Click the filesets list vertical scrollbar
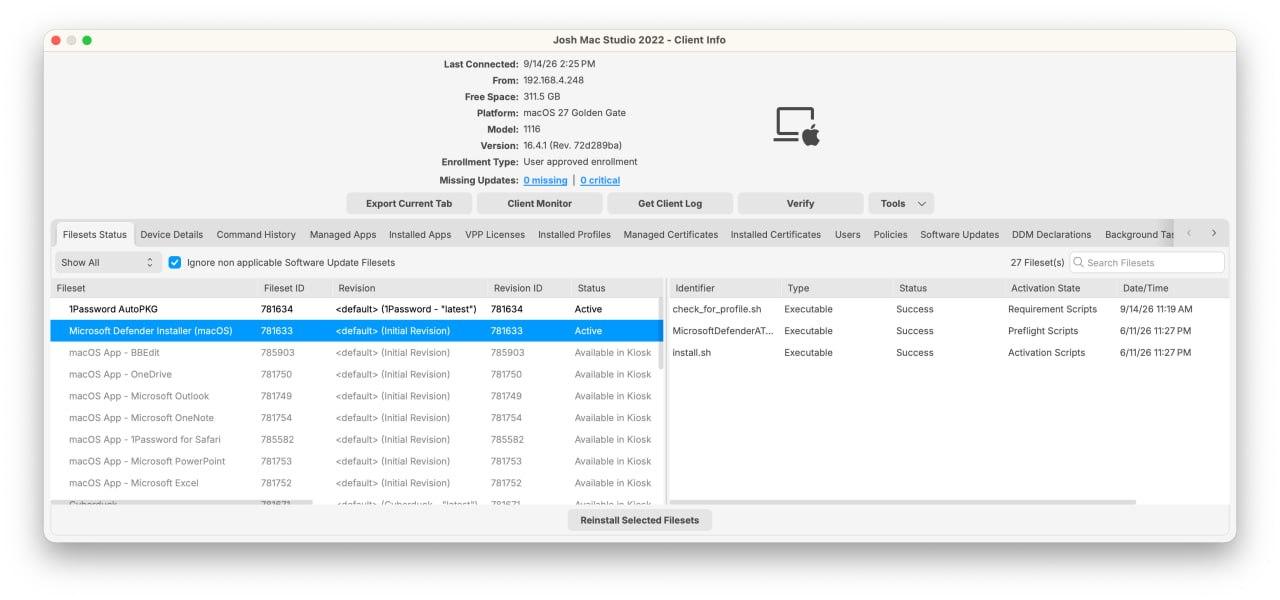The height and width of the screenshot is (600, 1280). pos(660,335)
